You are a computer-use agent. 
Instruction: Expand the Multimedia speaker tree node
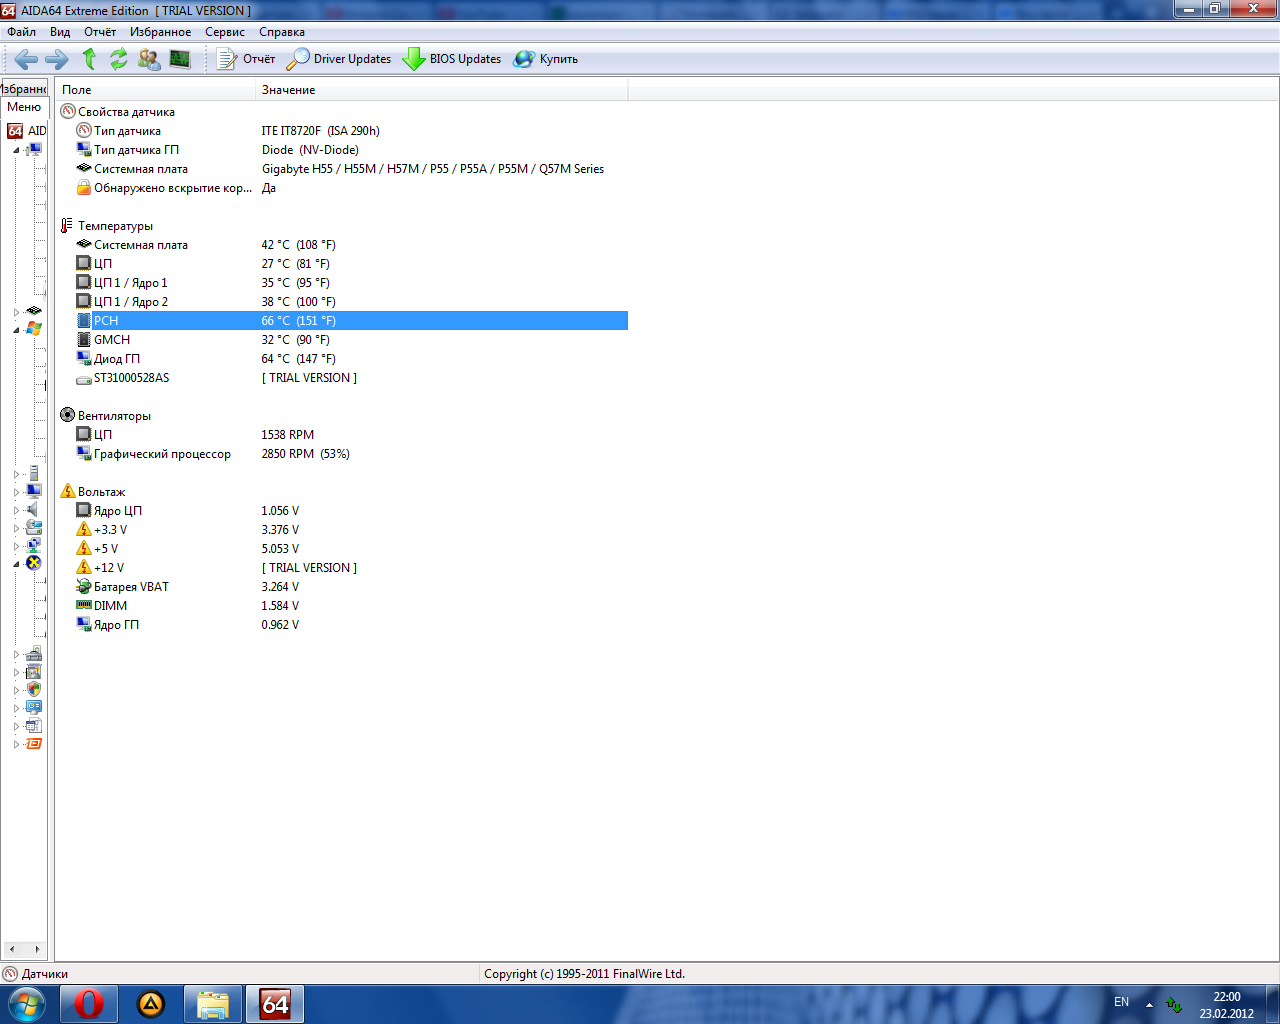pyautogui.click(x=16, y=509)
